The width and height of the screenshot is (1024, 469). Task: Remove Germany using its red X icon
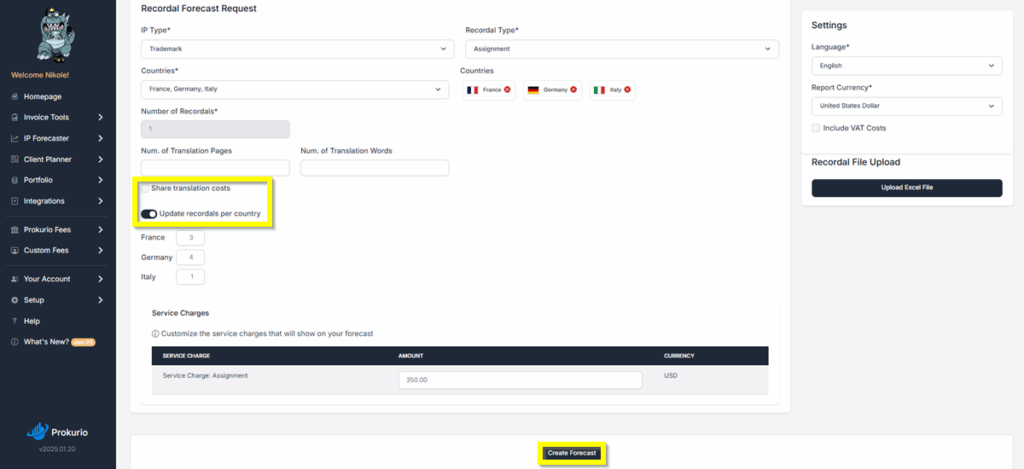(x=575, y=90)
